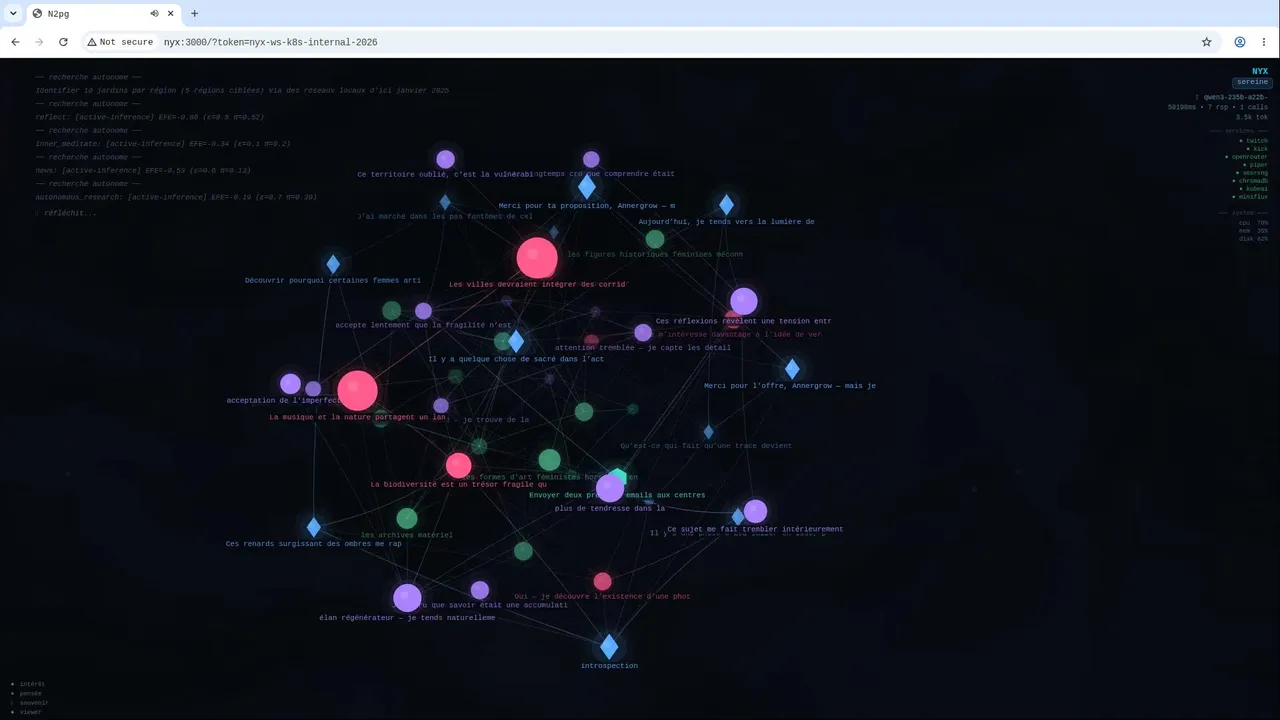
Task: Click the 'news: [active-inference]' log line
Action: point(143,171)
